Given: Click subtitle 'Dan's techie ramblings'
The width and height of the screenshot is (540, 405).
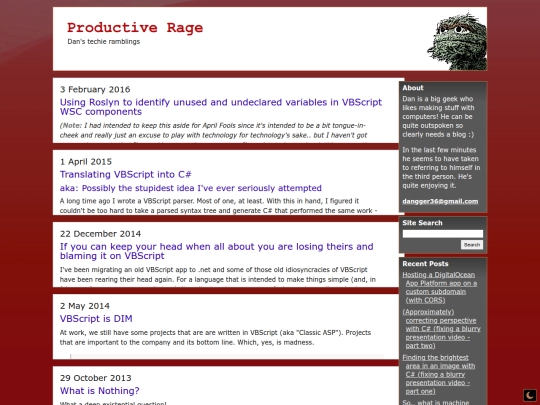Looking at the screenshot, I should pyautogui.click(x=104, y=42).
